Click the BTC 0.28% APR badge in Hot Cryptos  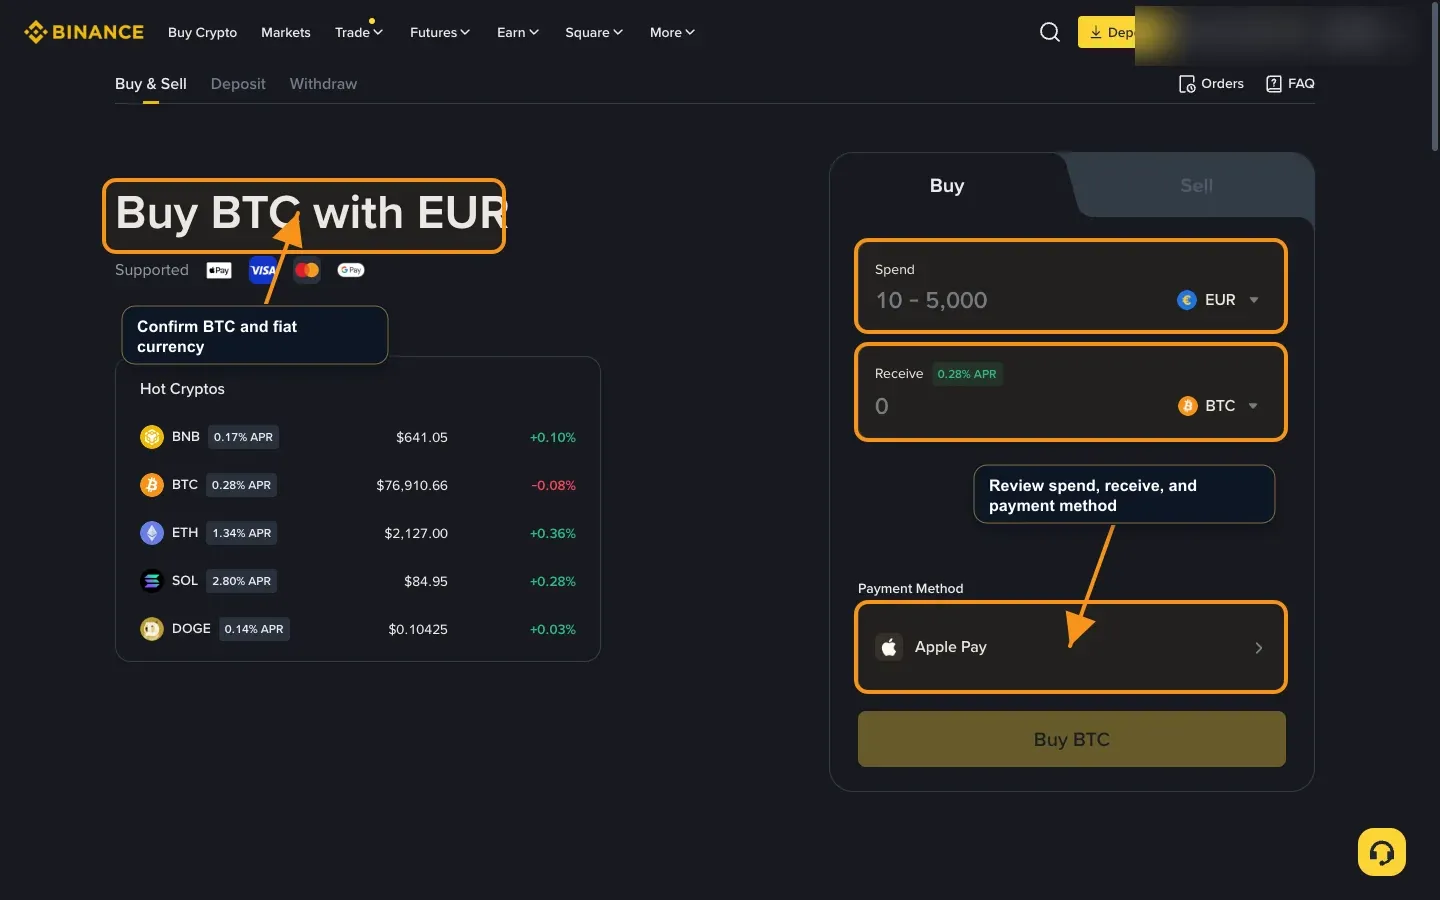coord(241,485)
